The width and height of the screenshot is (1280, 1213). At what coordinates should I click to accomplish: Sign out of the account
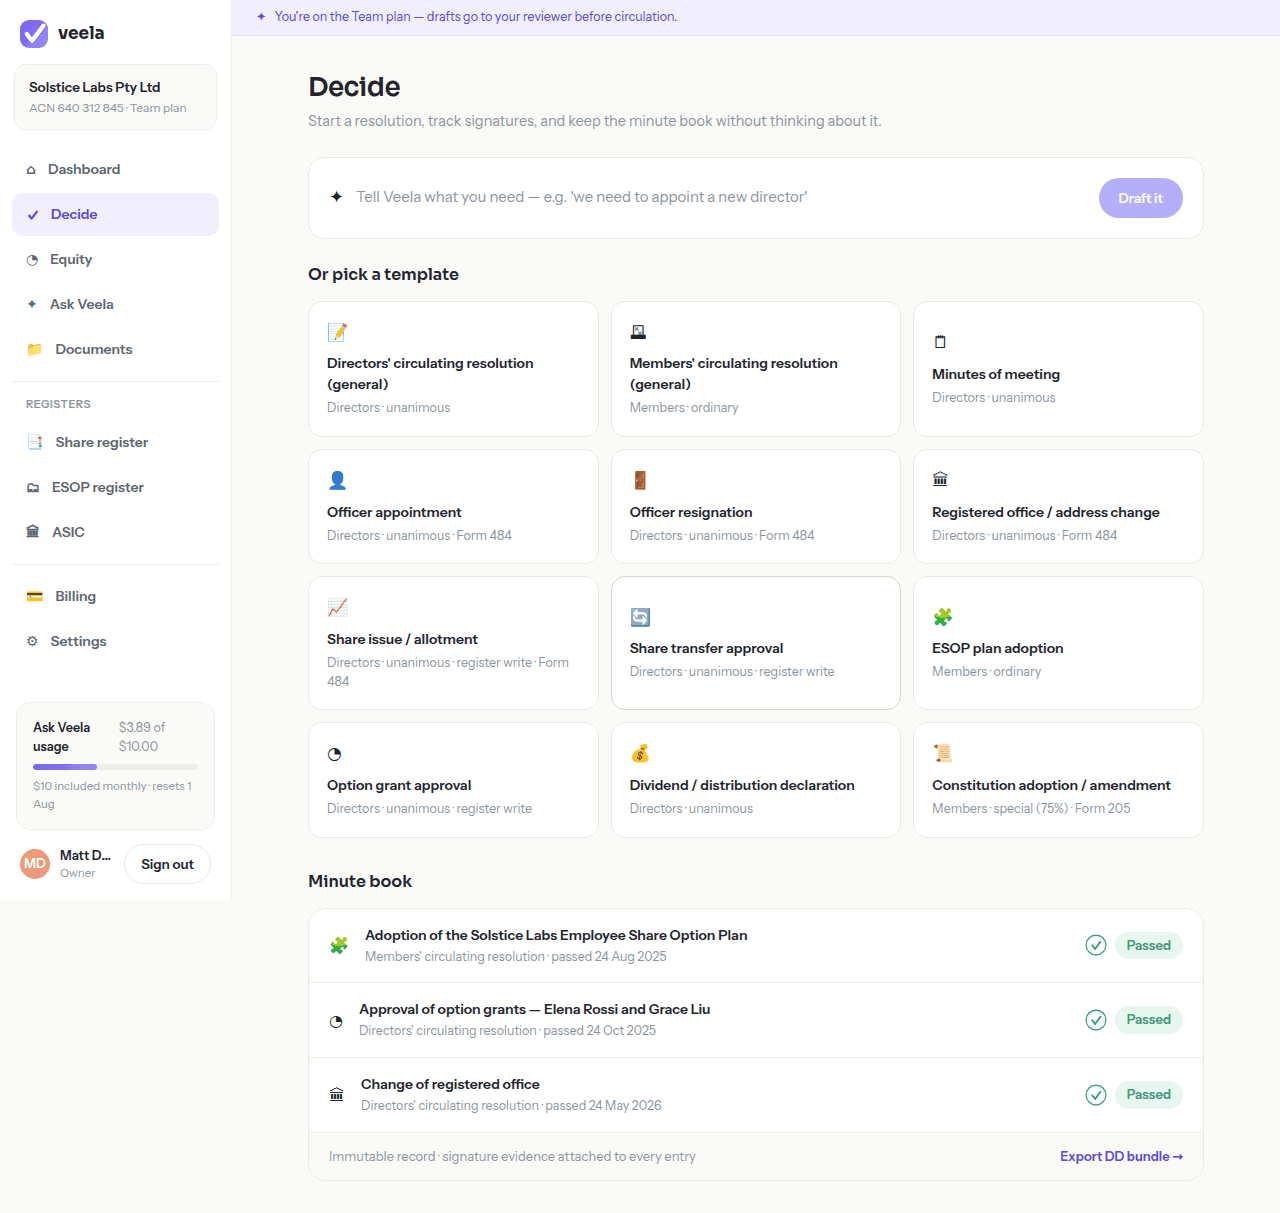coord(167,864)
